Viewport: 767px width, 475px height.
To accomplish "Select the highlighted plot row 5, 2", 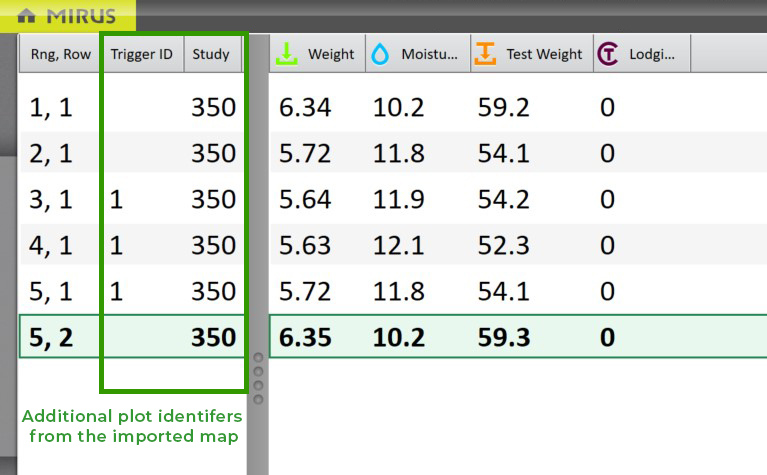I will click(x=48, y=337).
